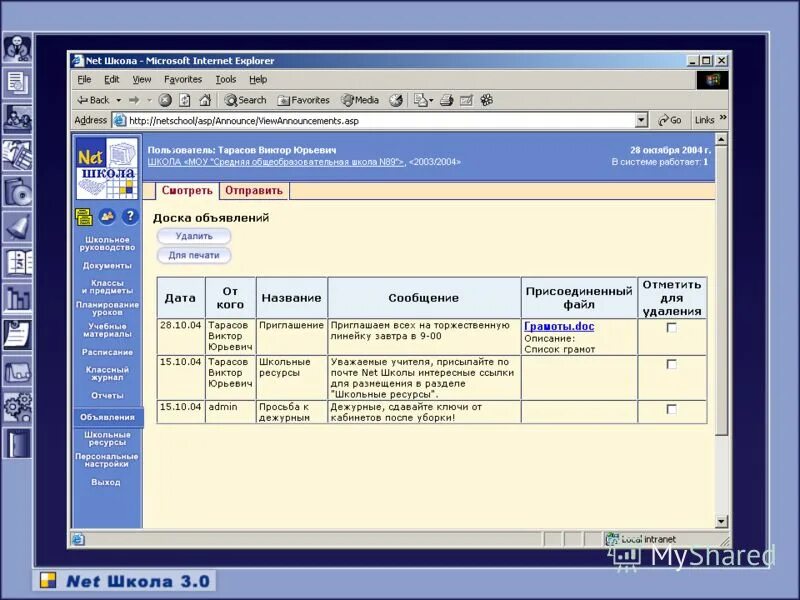This screenshot has height=600, width=800.
Task: Open the Media toolbar button
Action: (360, 100)
